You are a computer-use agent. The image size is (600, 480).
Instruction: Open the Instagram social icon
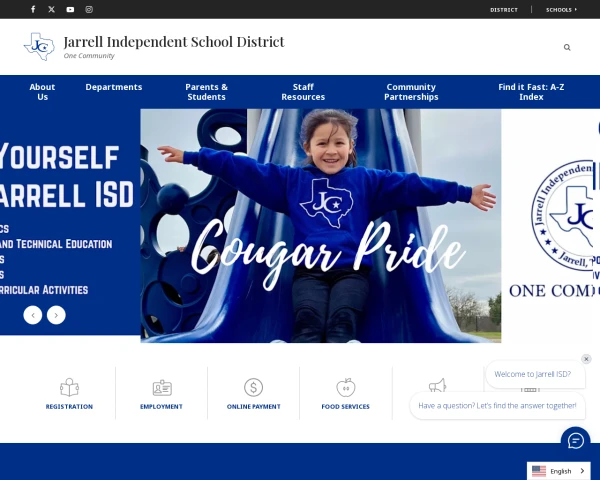tap(89, 9)
